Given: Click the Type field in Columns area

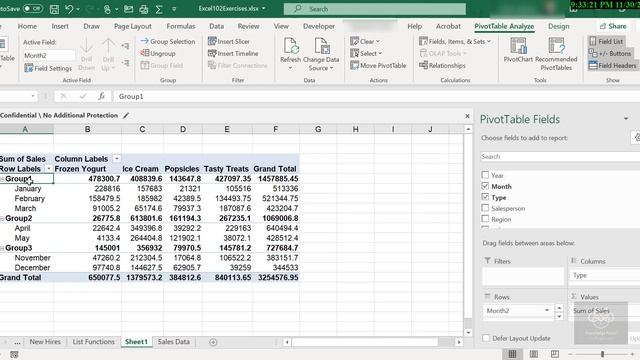Looking at the screenshot, I should [604, 276].
